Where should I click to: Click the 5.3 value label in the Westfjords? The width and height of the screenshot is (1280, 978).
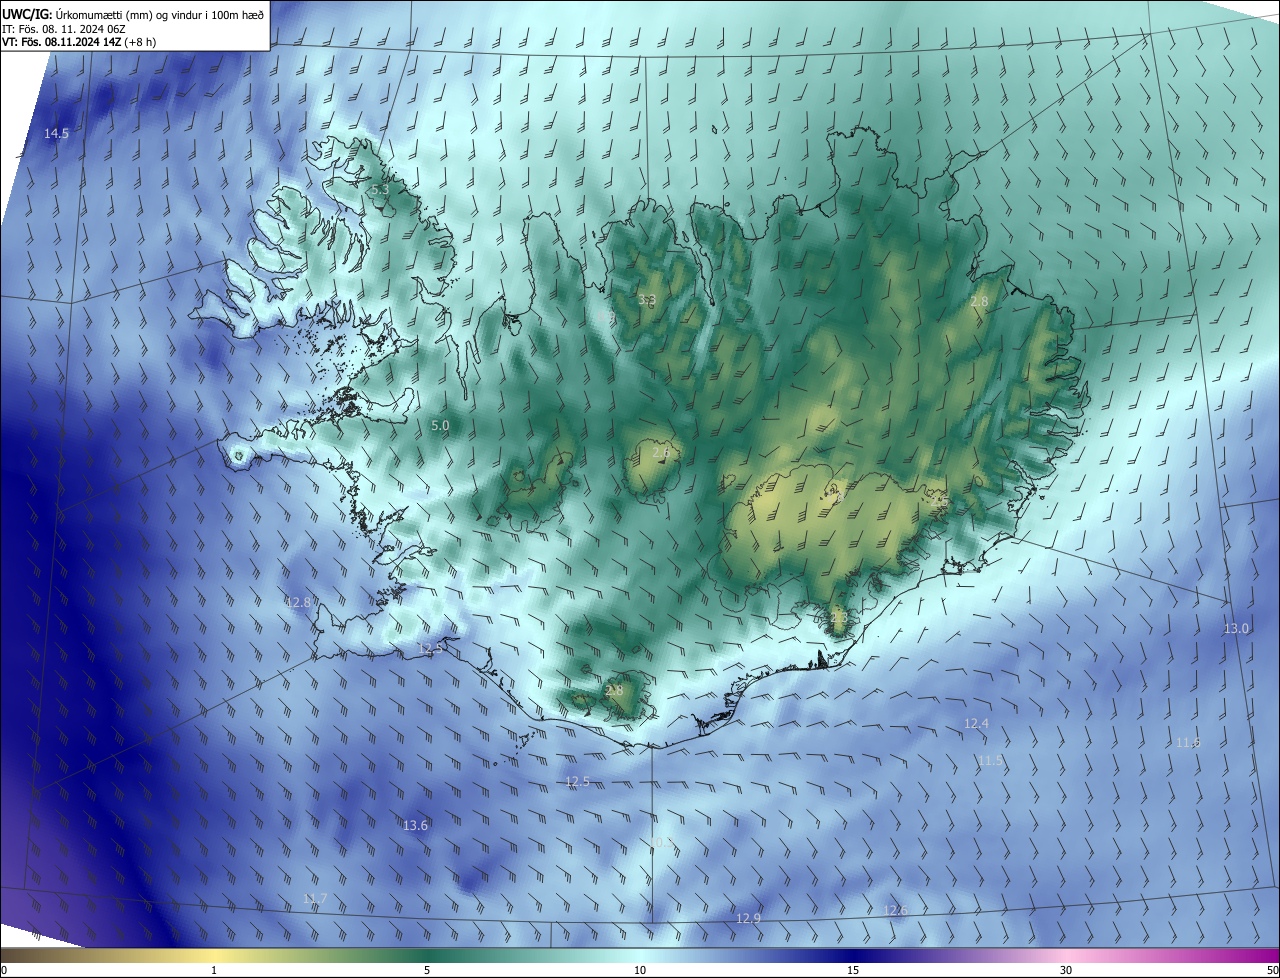click(379, 189)
